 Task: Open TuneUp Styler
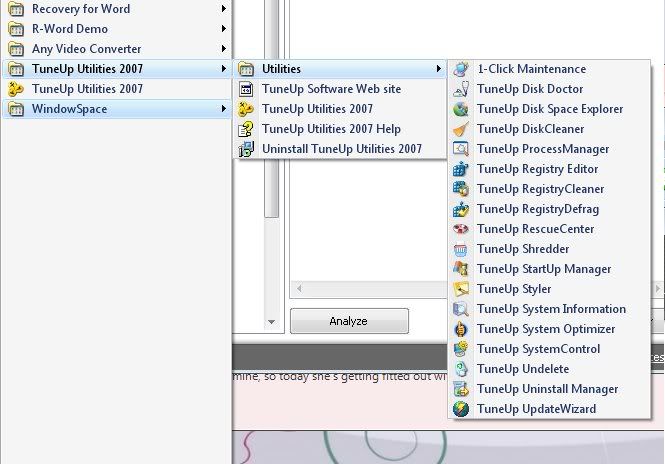coord(550,289)
